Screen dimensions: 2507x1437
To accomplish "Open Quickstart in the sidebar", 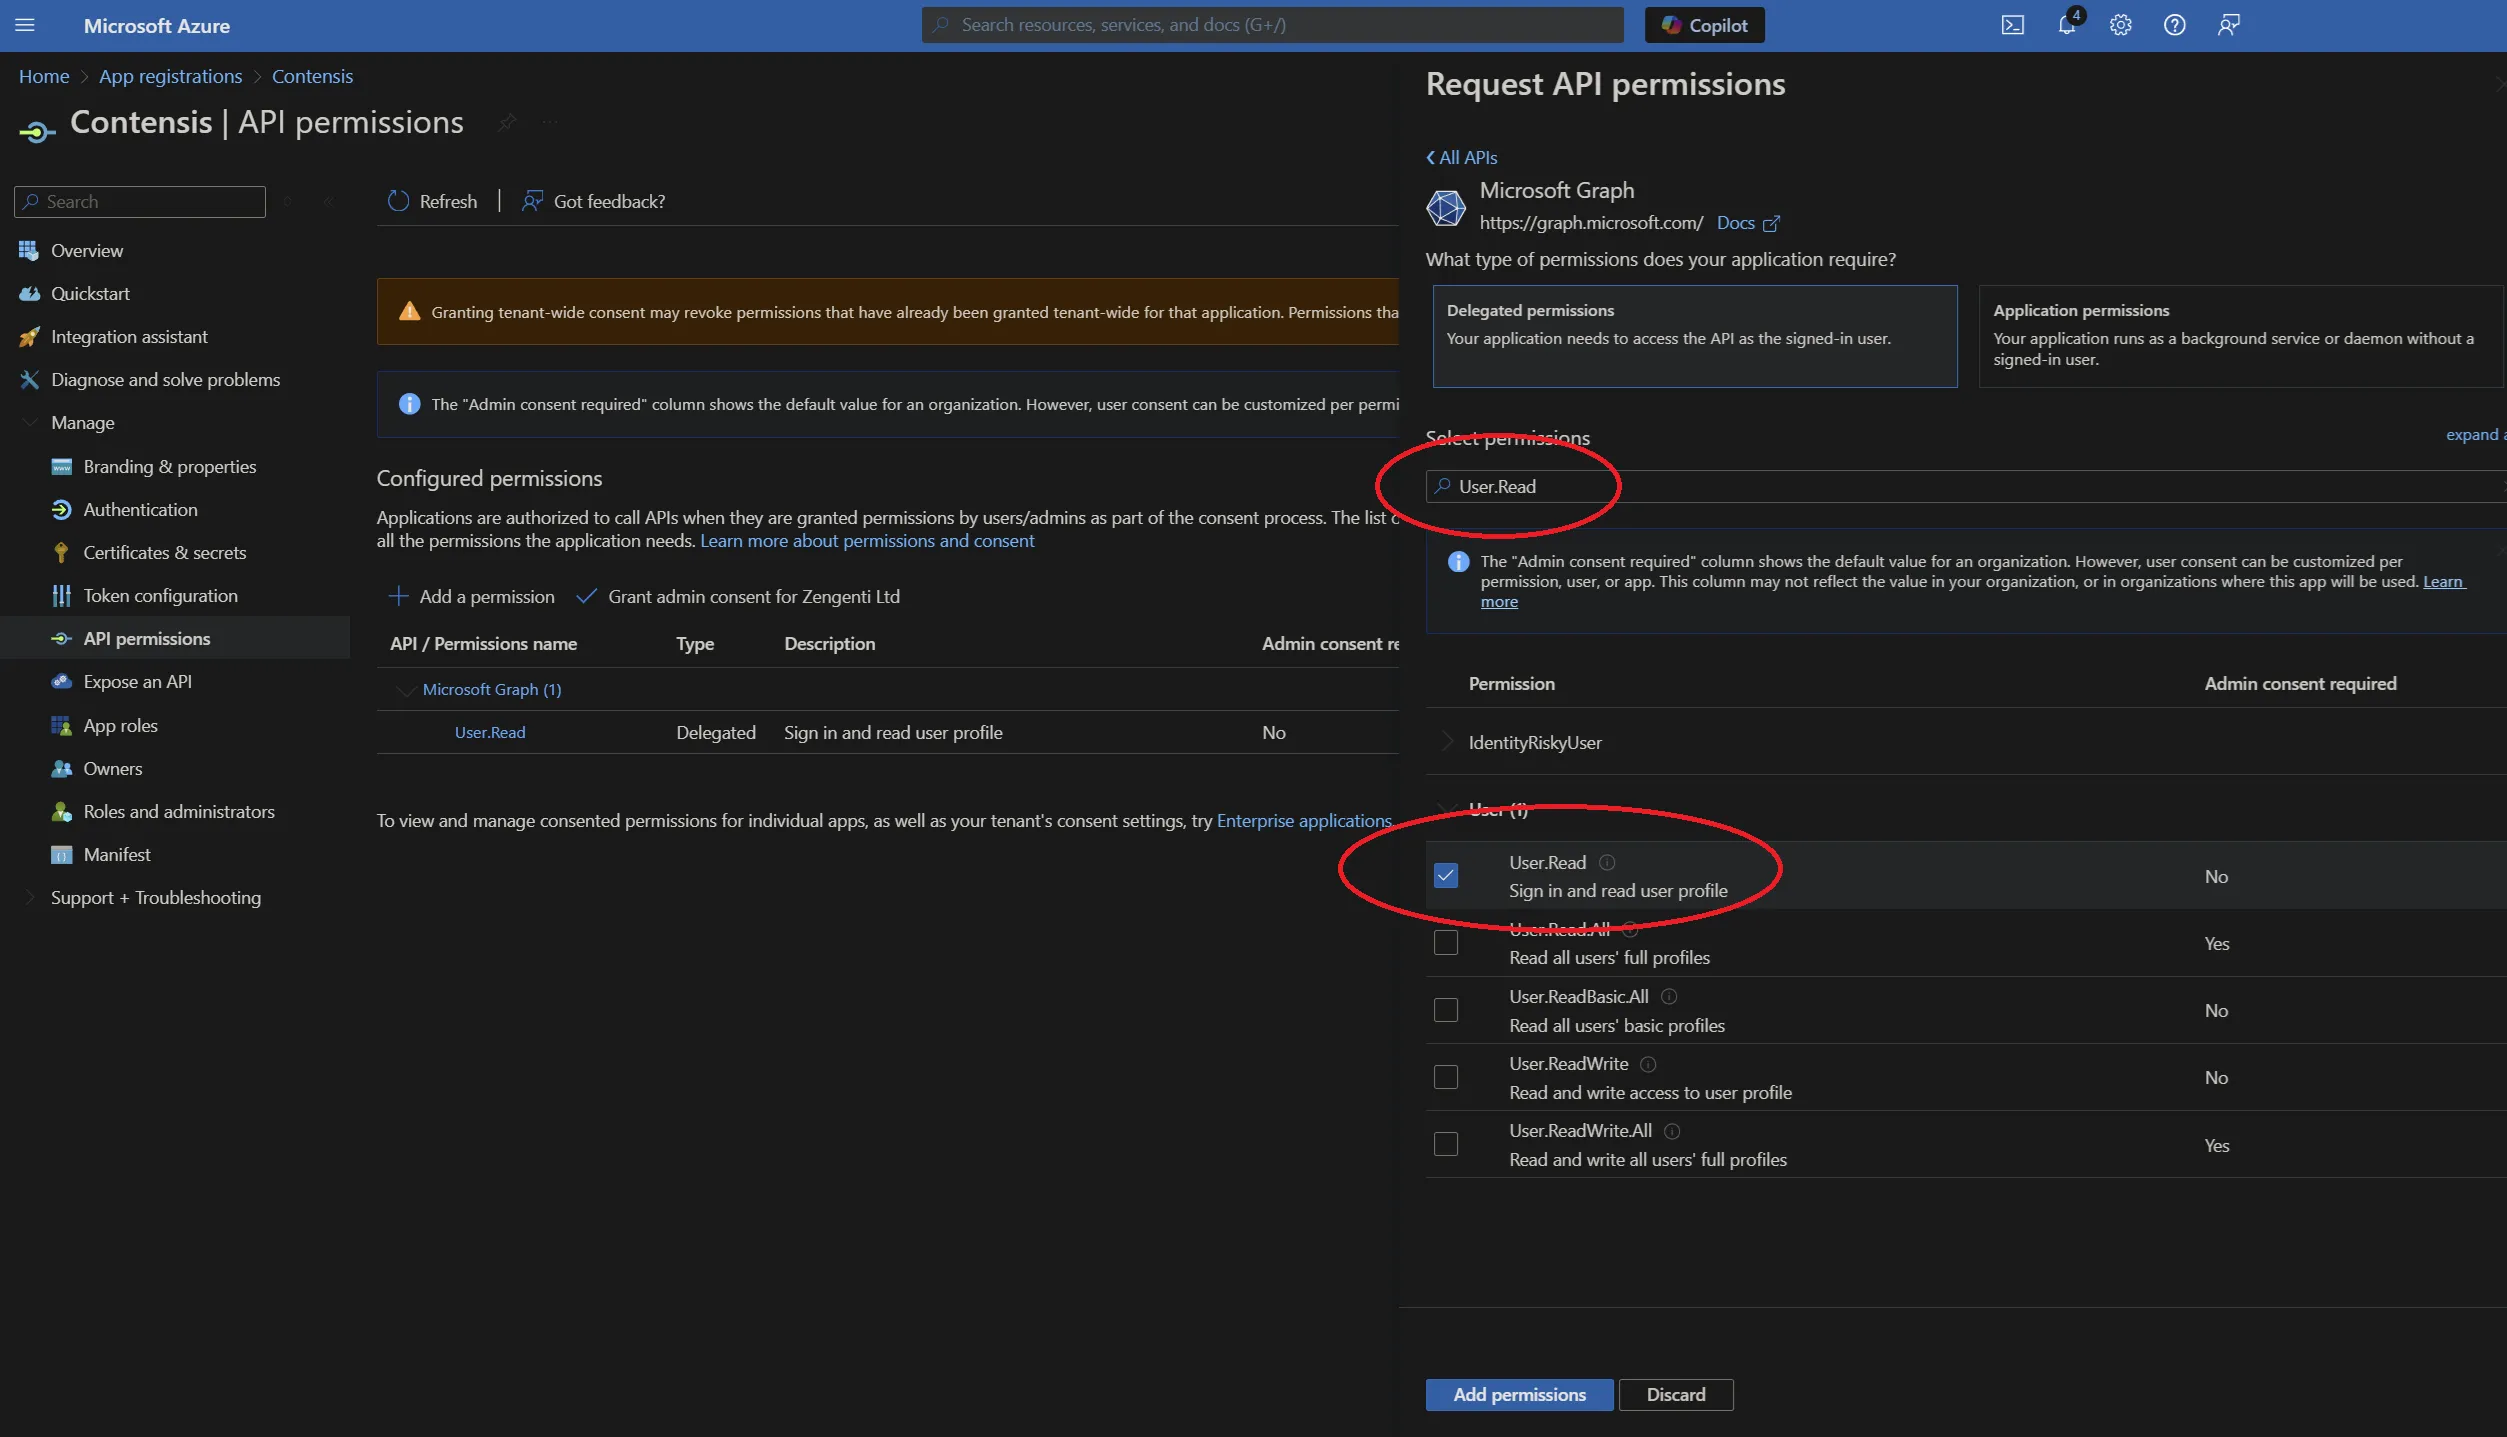I will pos(90,293).
